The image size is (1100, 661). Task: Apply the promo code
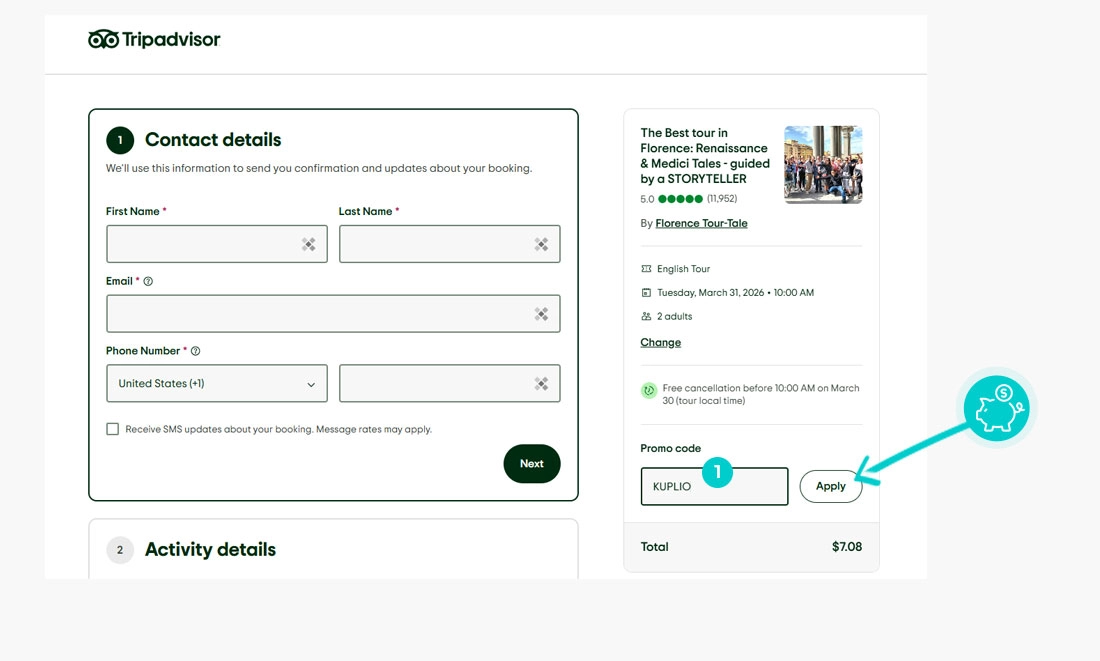(x=831, y=486)
